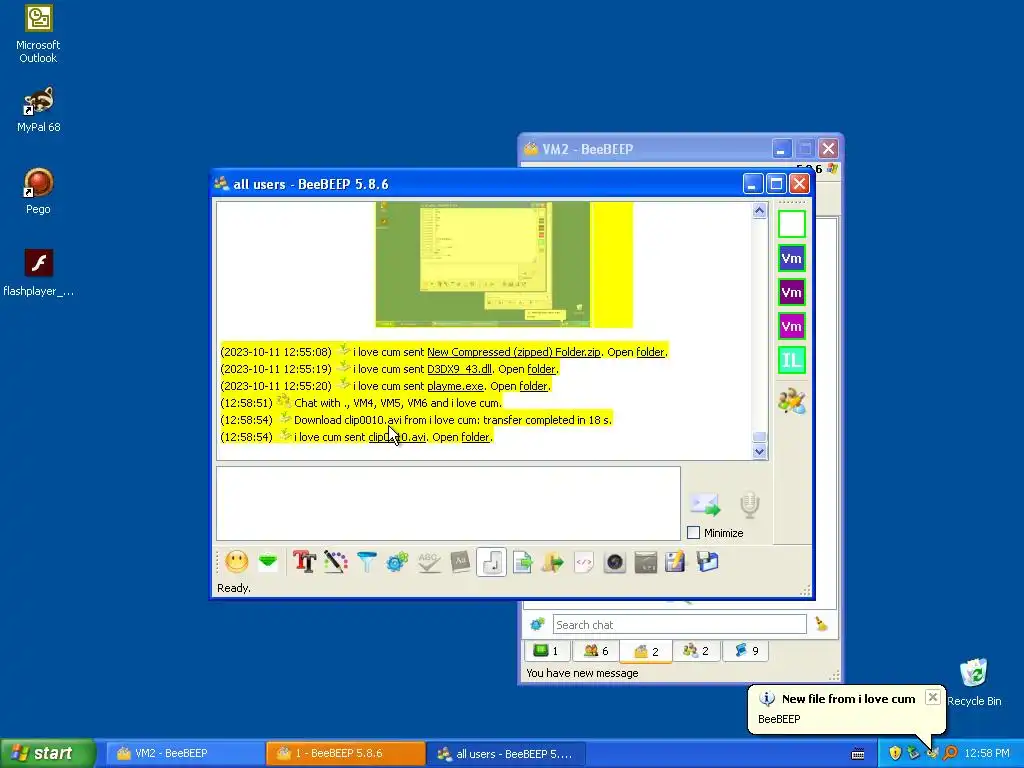Click the blue funnel message filter icon
This screenshot has width=1024, height=768.
(367, 562)
